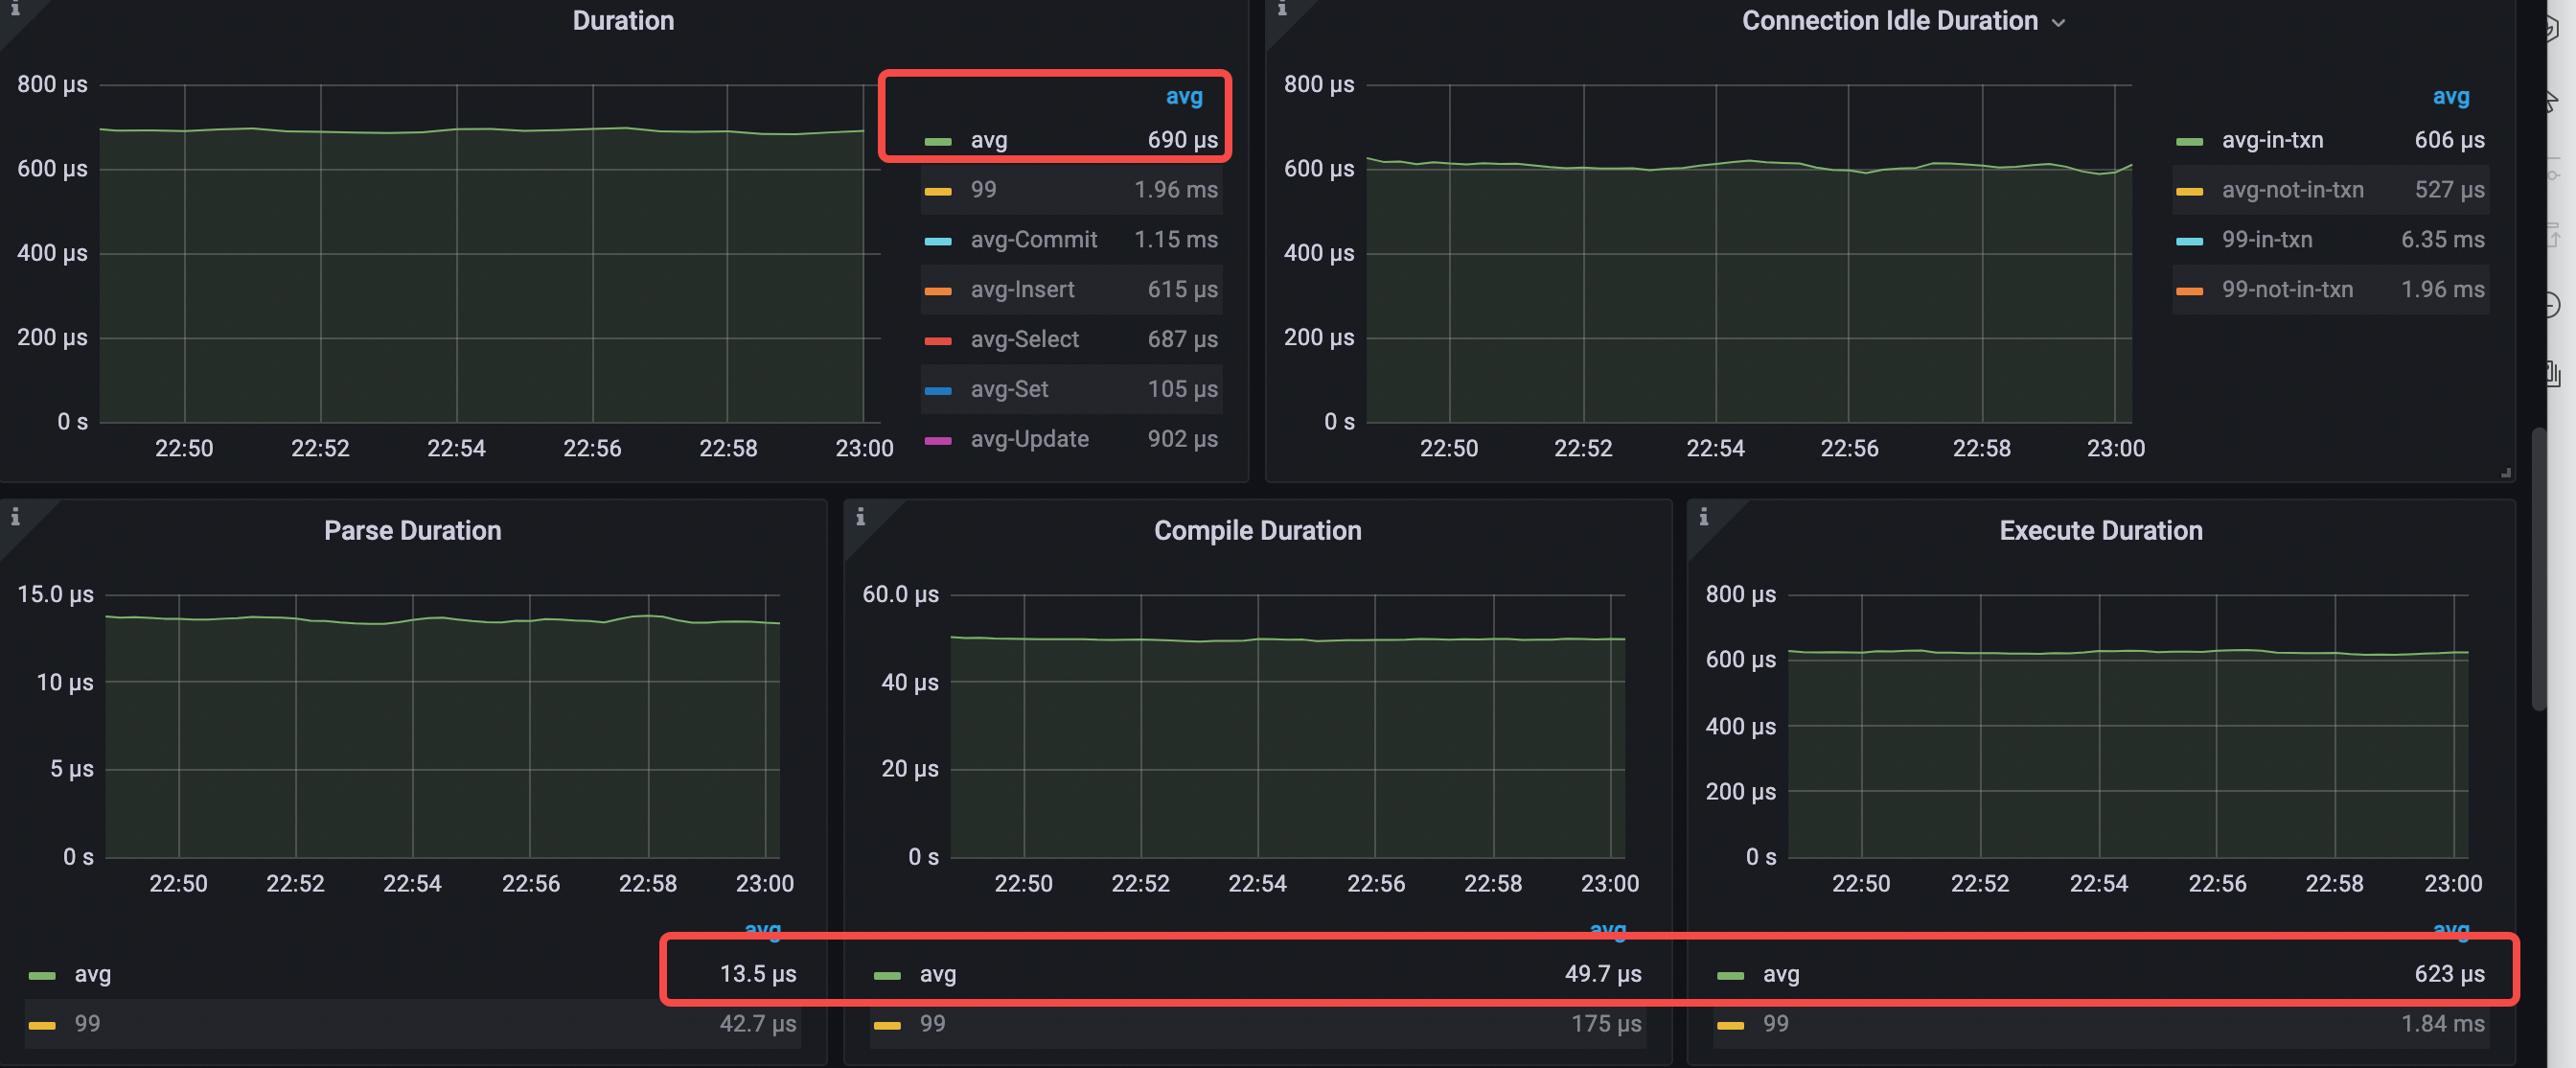The image size is (2576, 1068).
Task: Click the orange color marker beside avg-Insert
Action: click(x=939, y=289)
